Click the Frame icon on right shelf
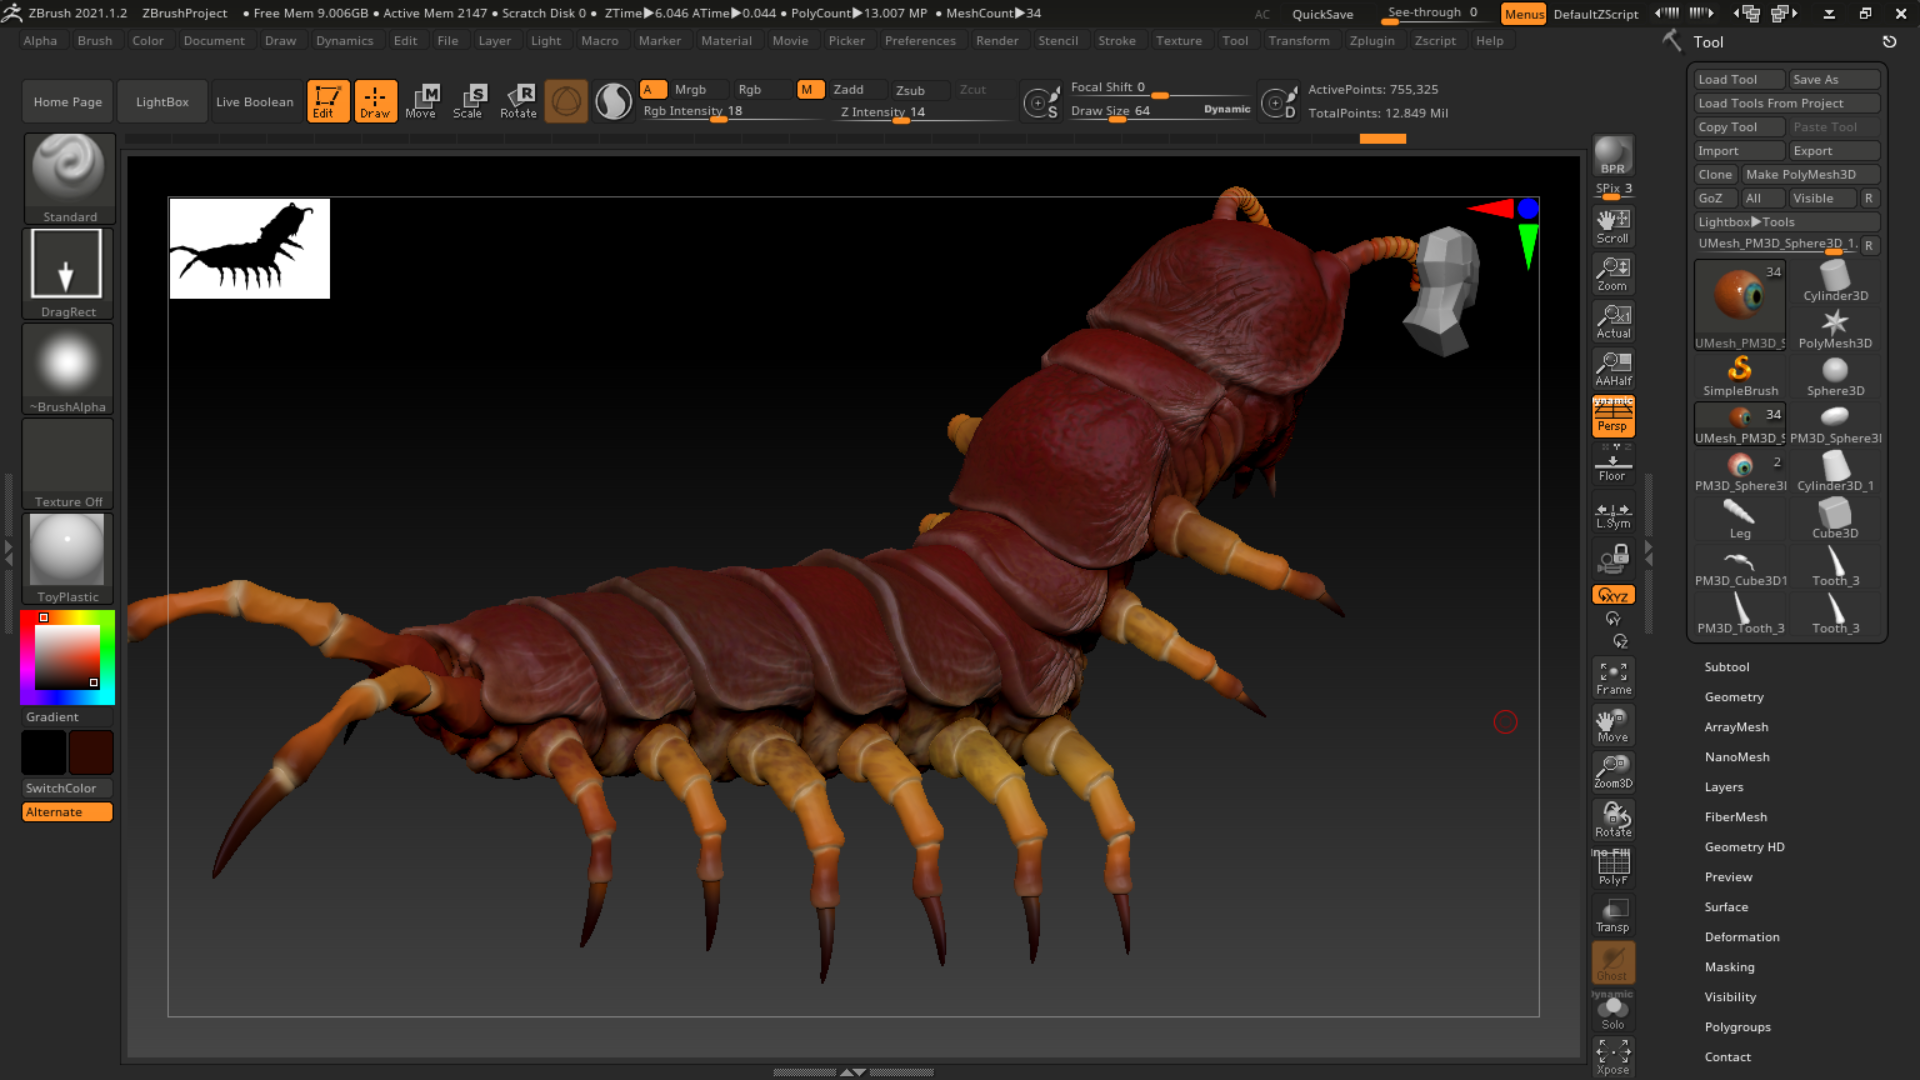Screen dimensions: 1920x1080 [1612, 676]
